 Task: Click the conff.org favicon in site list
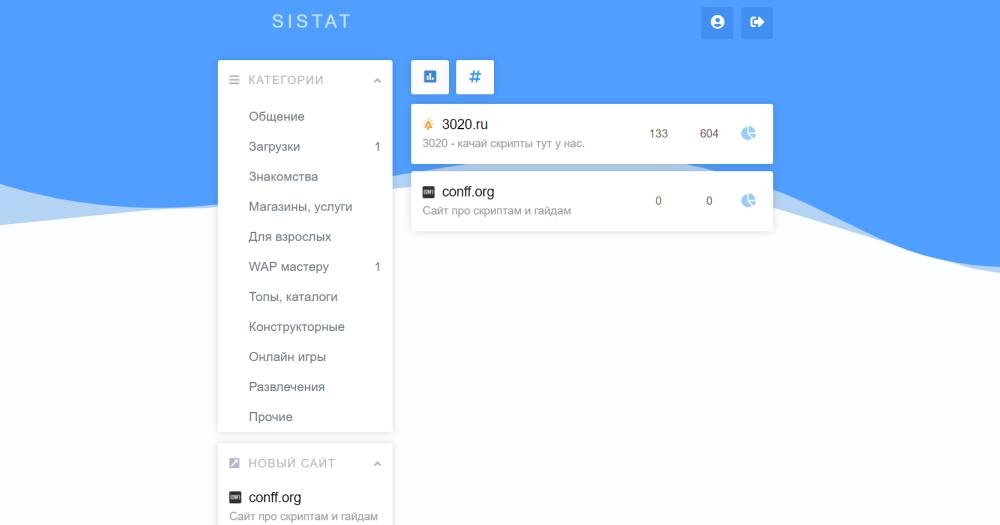(x=429, y=192)
